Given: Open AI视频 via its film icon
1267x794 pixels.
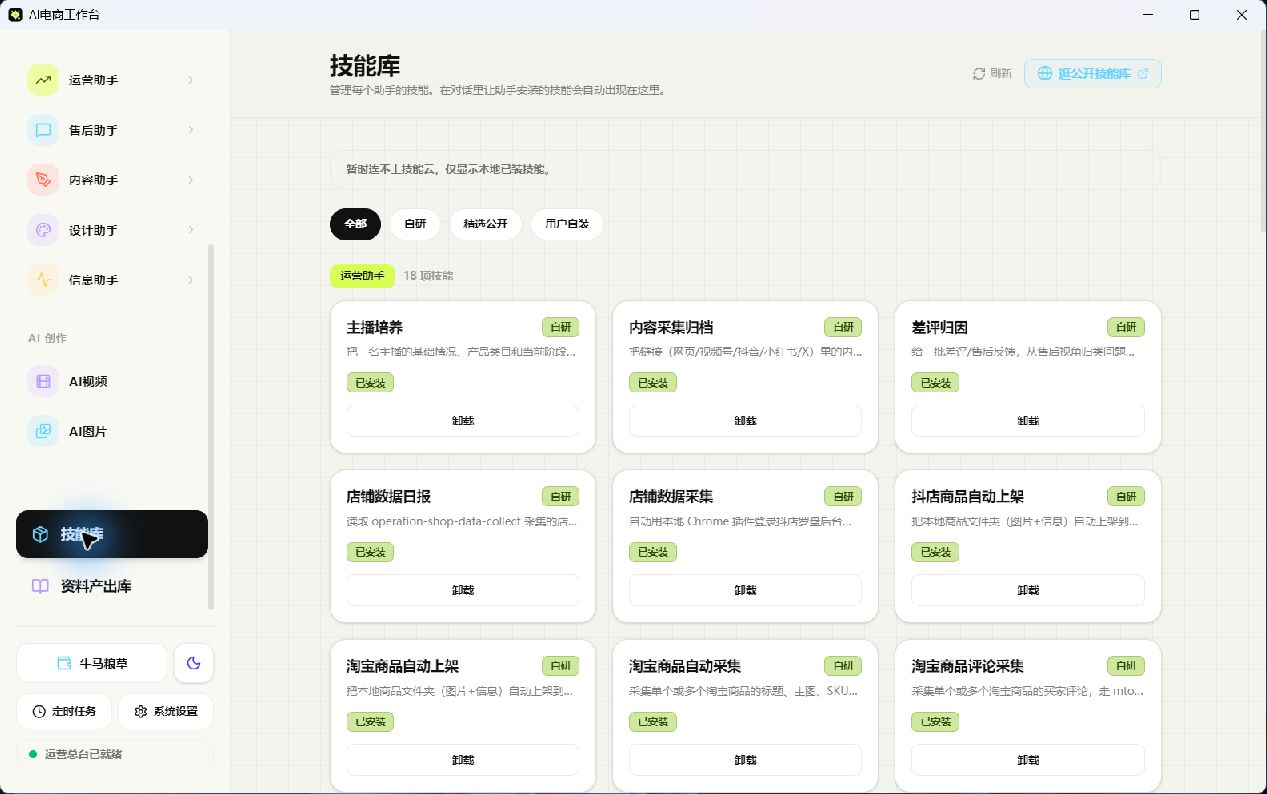Looking at the screenshot, I should 43,381.
